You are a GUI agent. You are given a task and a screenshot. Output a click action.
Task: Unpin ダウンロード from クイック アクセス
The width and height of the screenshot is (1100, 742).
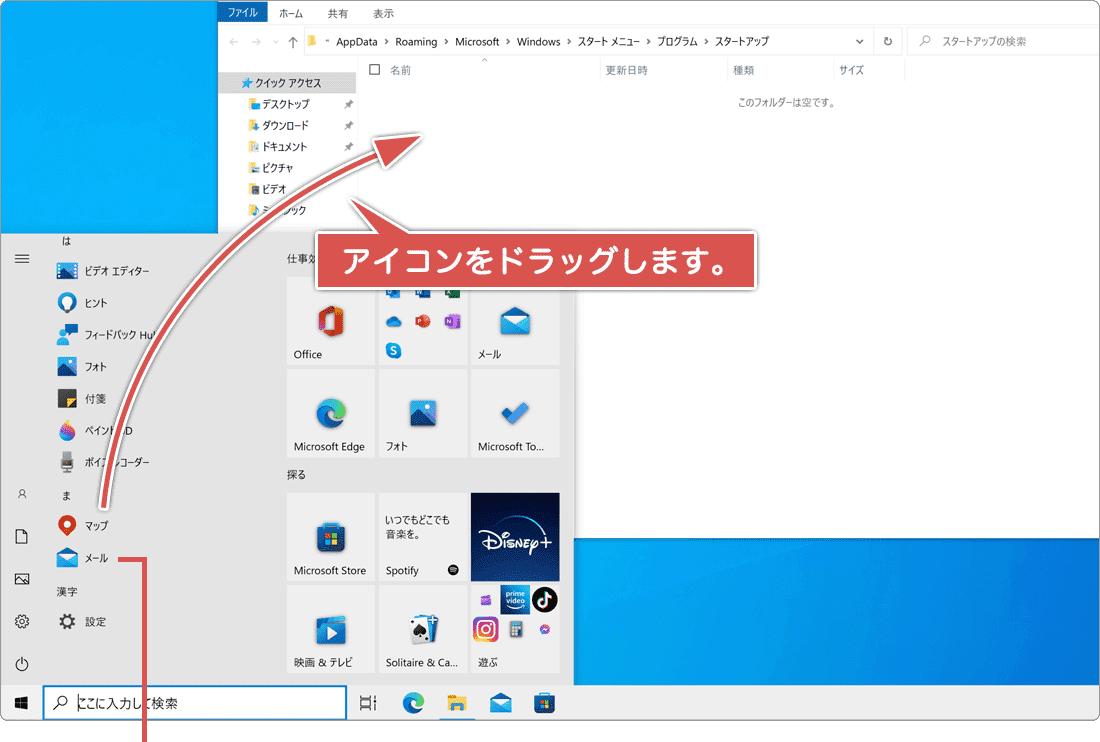point(348,125)
